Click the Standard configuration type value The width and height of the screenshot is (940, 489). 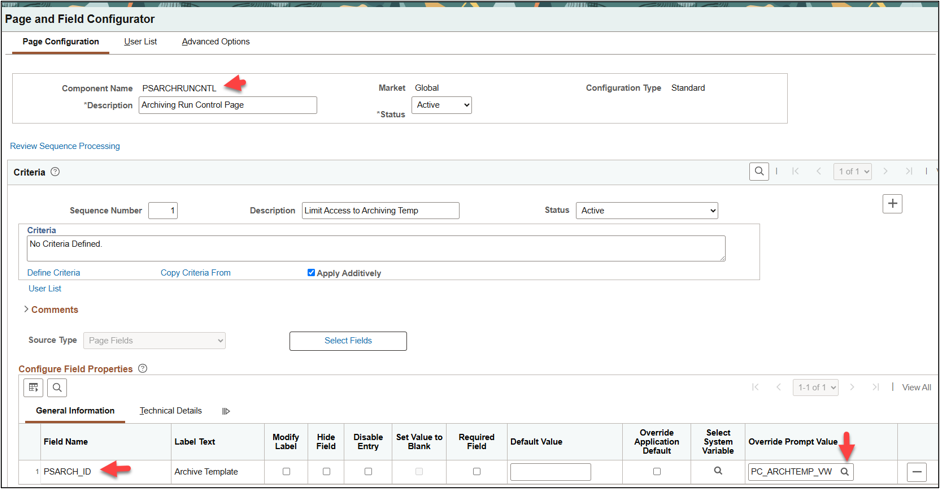[x=688, y=87]
